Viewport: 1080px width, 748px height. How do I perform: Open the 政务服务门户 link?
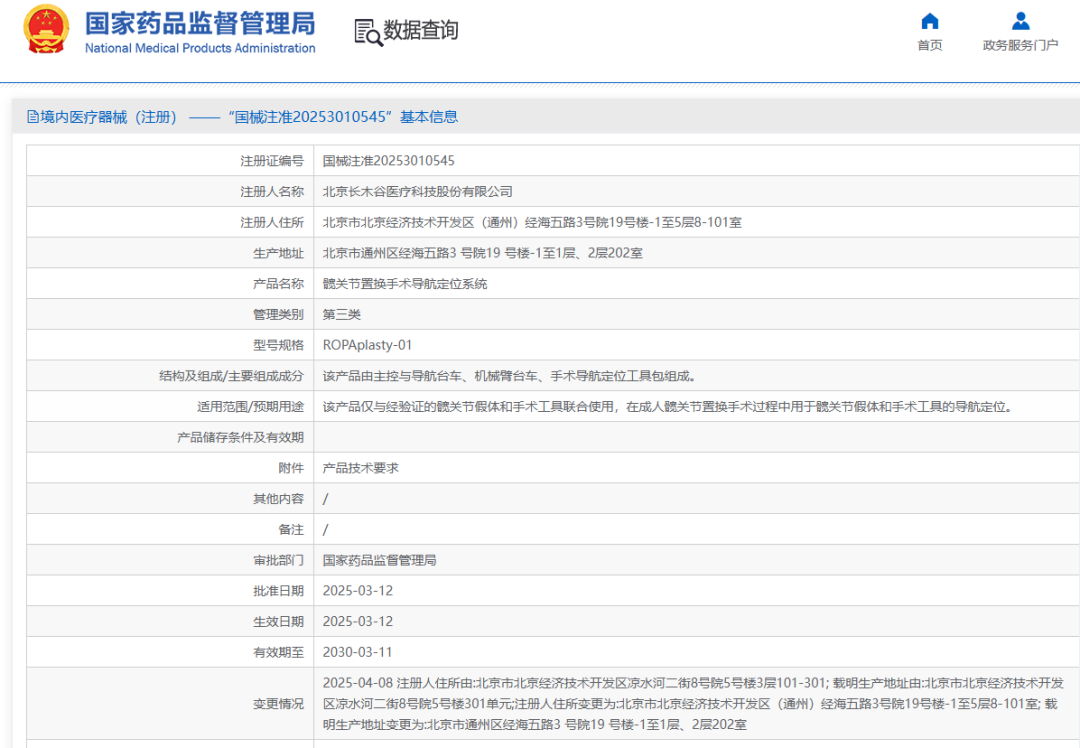[1020, 45]
